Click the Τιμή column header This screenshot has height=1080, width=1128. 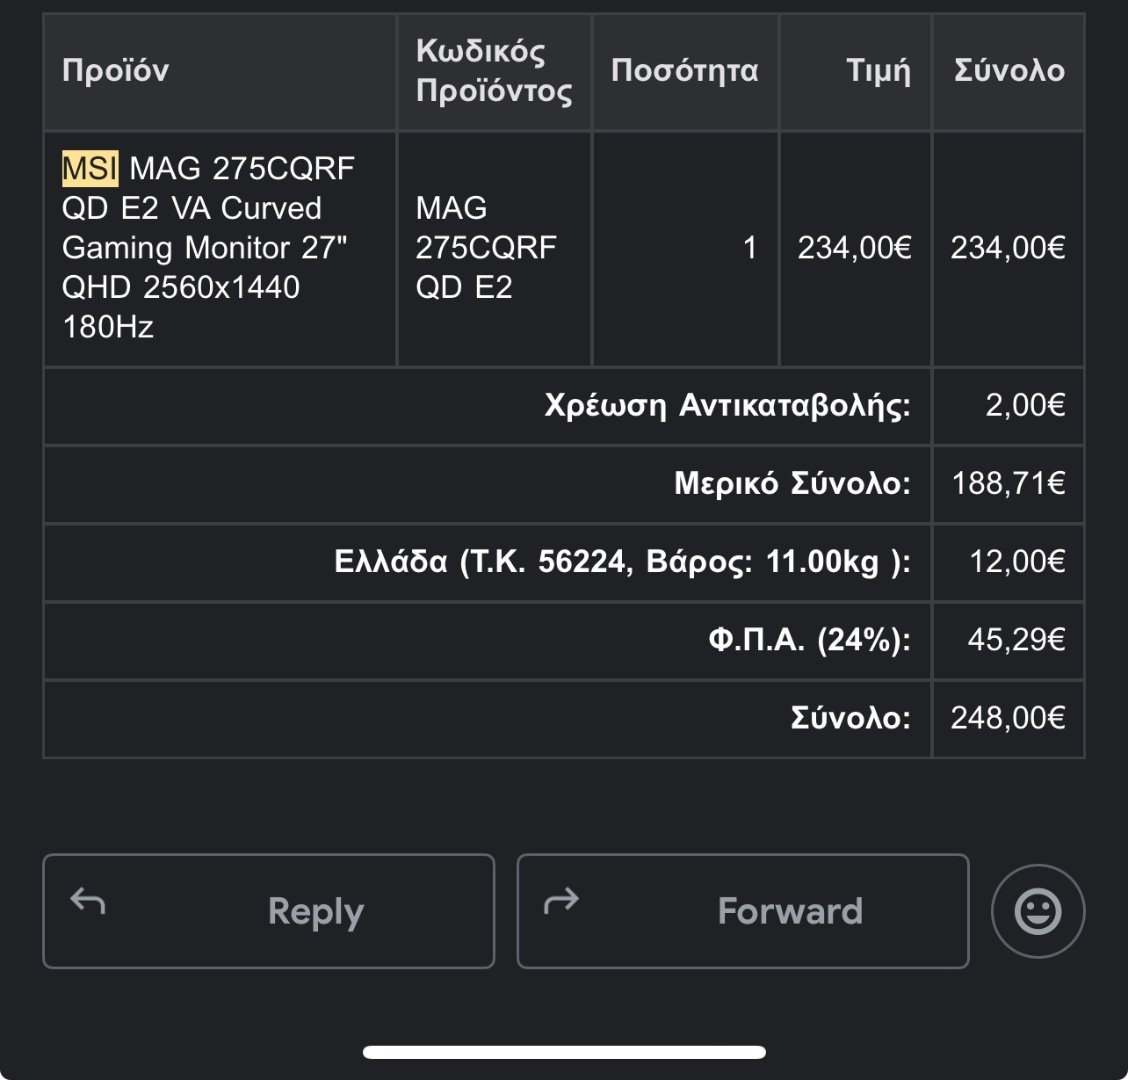click(x=878, y=71)
